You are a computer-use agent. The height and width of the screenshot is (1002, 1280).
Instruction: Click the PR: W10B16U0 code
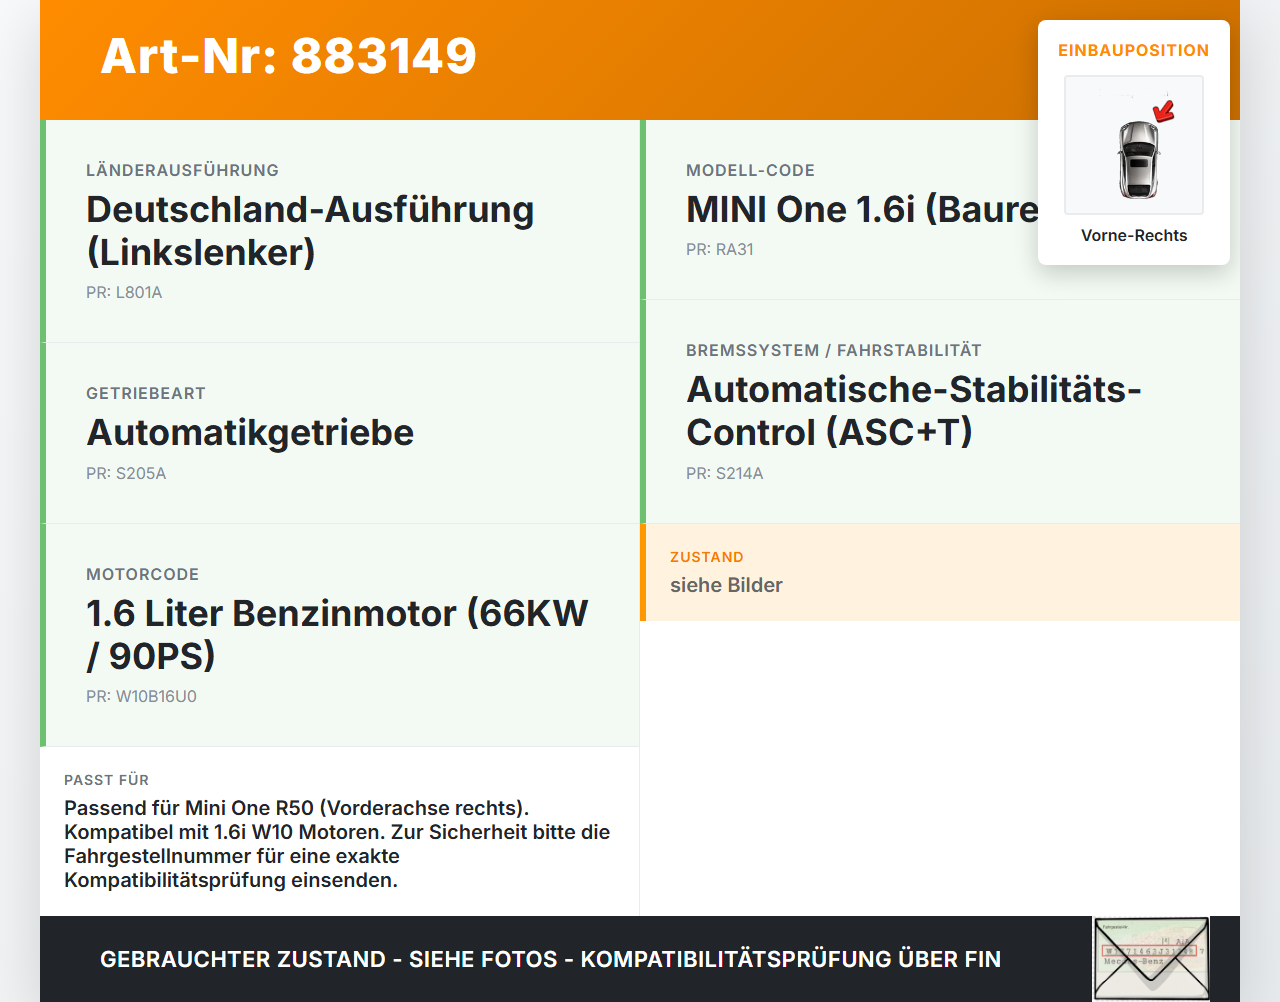[x=141, y=696]
